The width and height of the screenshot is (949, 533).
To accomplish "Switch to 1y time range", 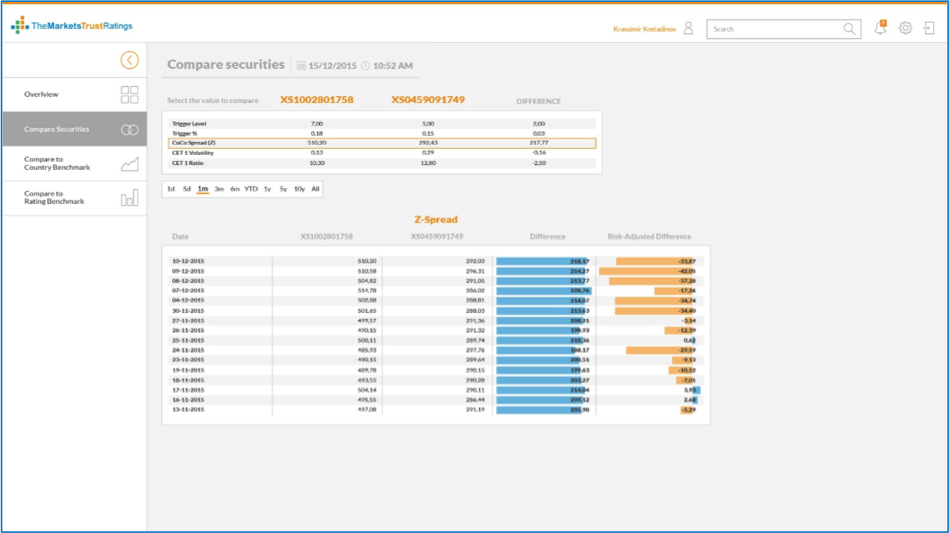I will 267,189.
